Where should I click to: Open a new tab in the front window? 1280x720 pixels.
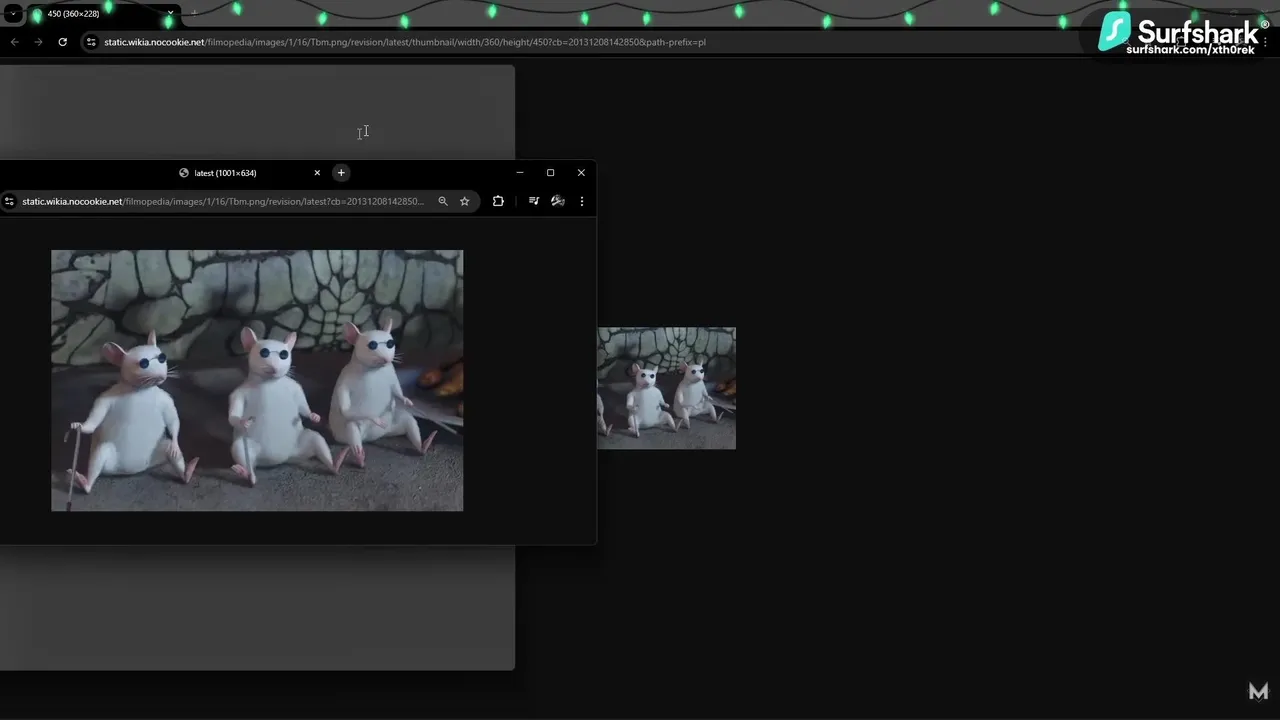coord(341,173)
